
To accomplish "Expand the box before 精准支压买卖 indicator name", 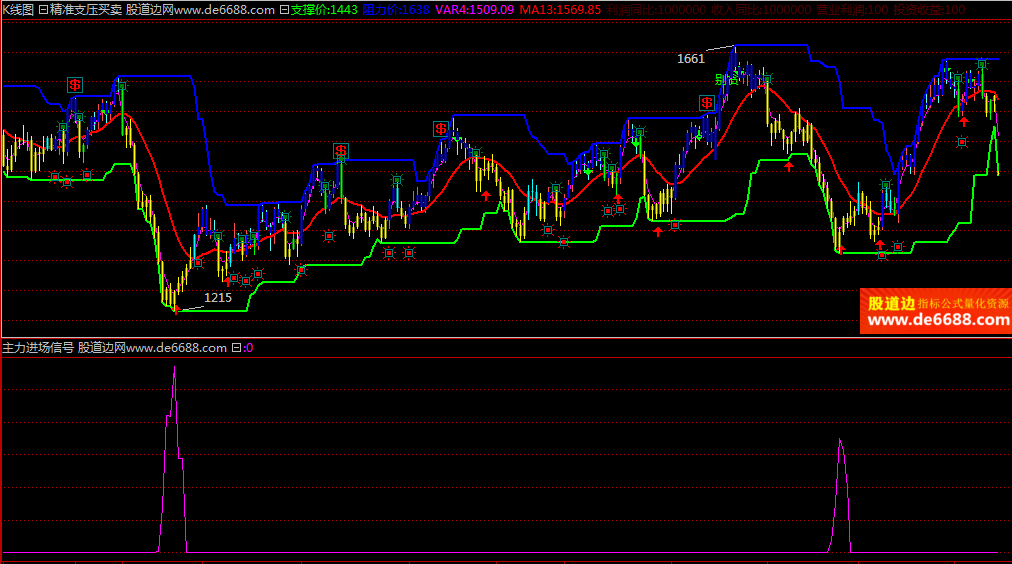I will 43,9.
